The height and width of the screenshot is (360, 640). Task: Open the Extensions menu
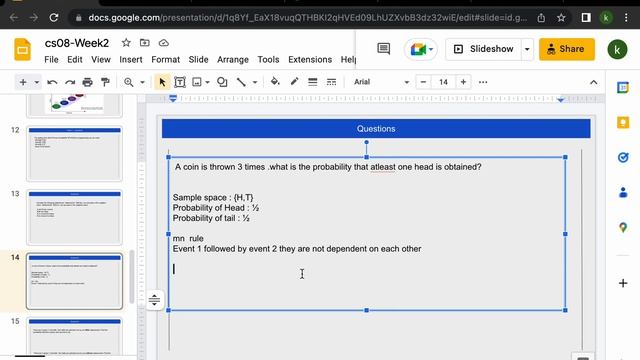[x=310, y=60]
